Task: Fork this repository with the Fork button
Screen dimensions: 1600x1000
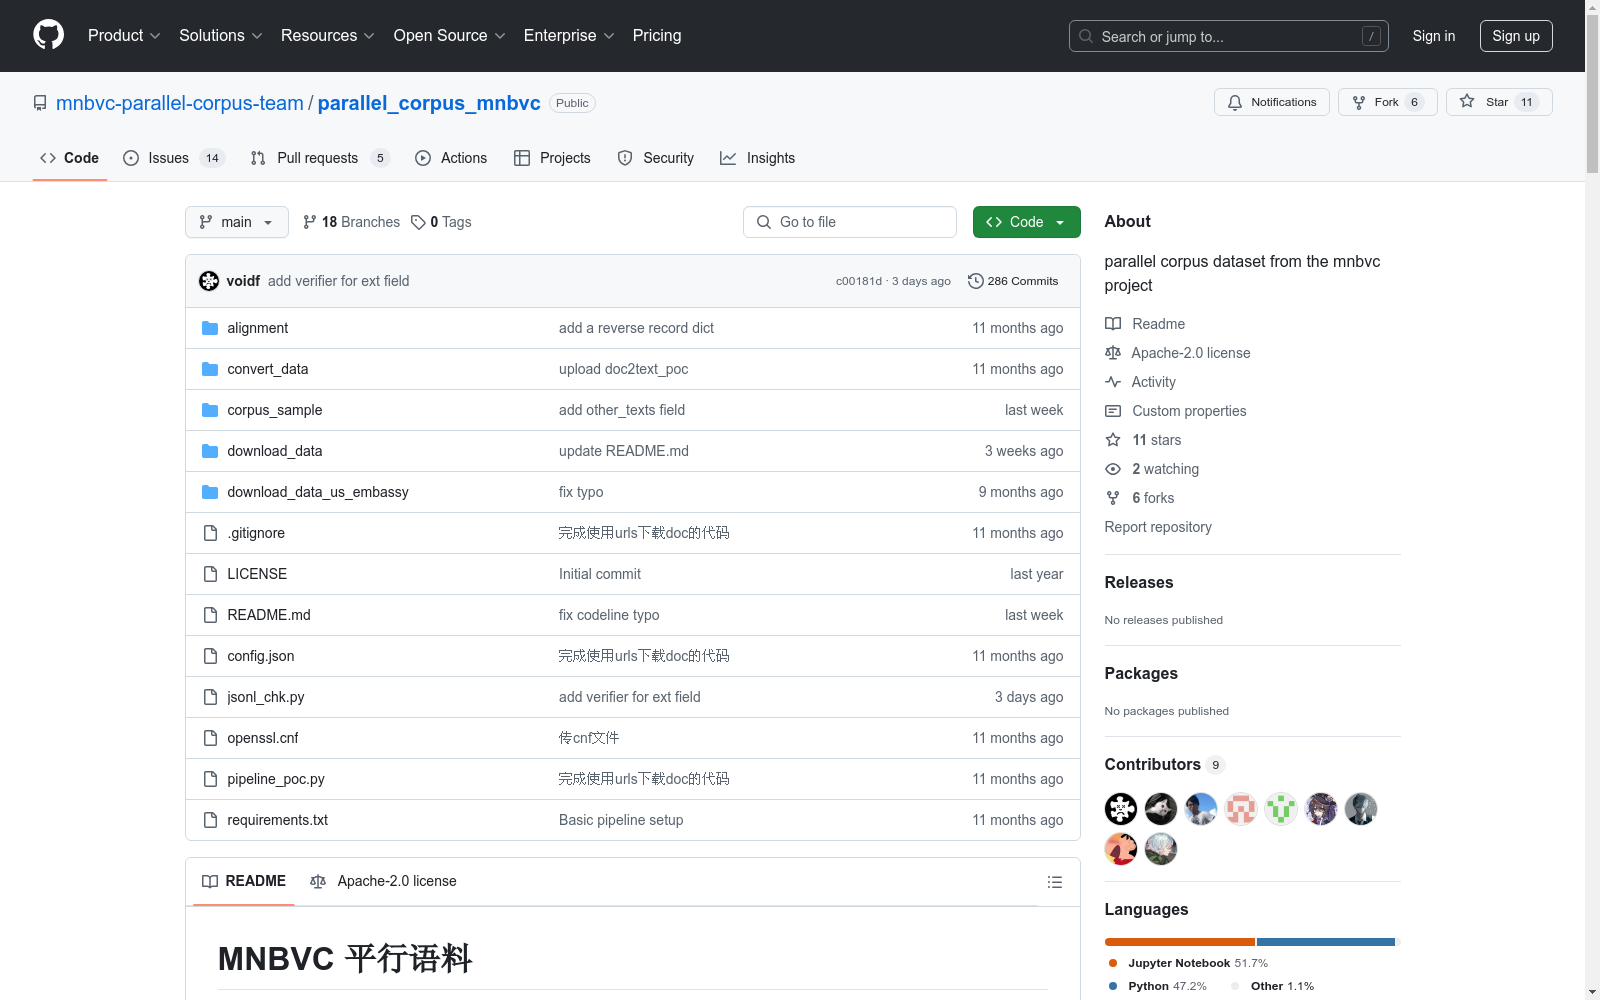Action: [1388, 102]
